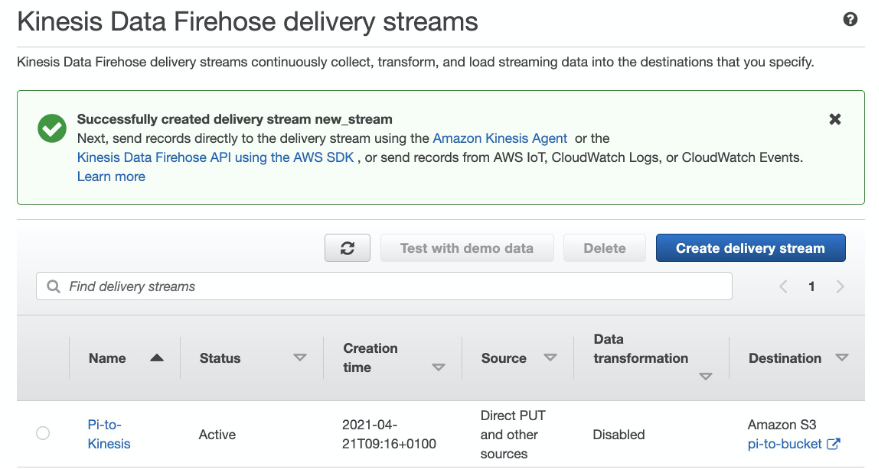The image size is (879, 470).
Task: Open the Amazon Kinesis Agent link
Action: (499, 138)
